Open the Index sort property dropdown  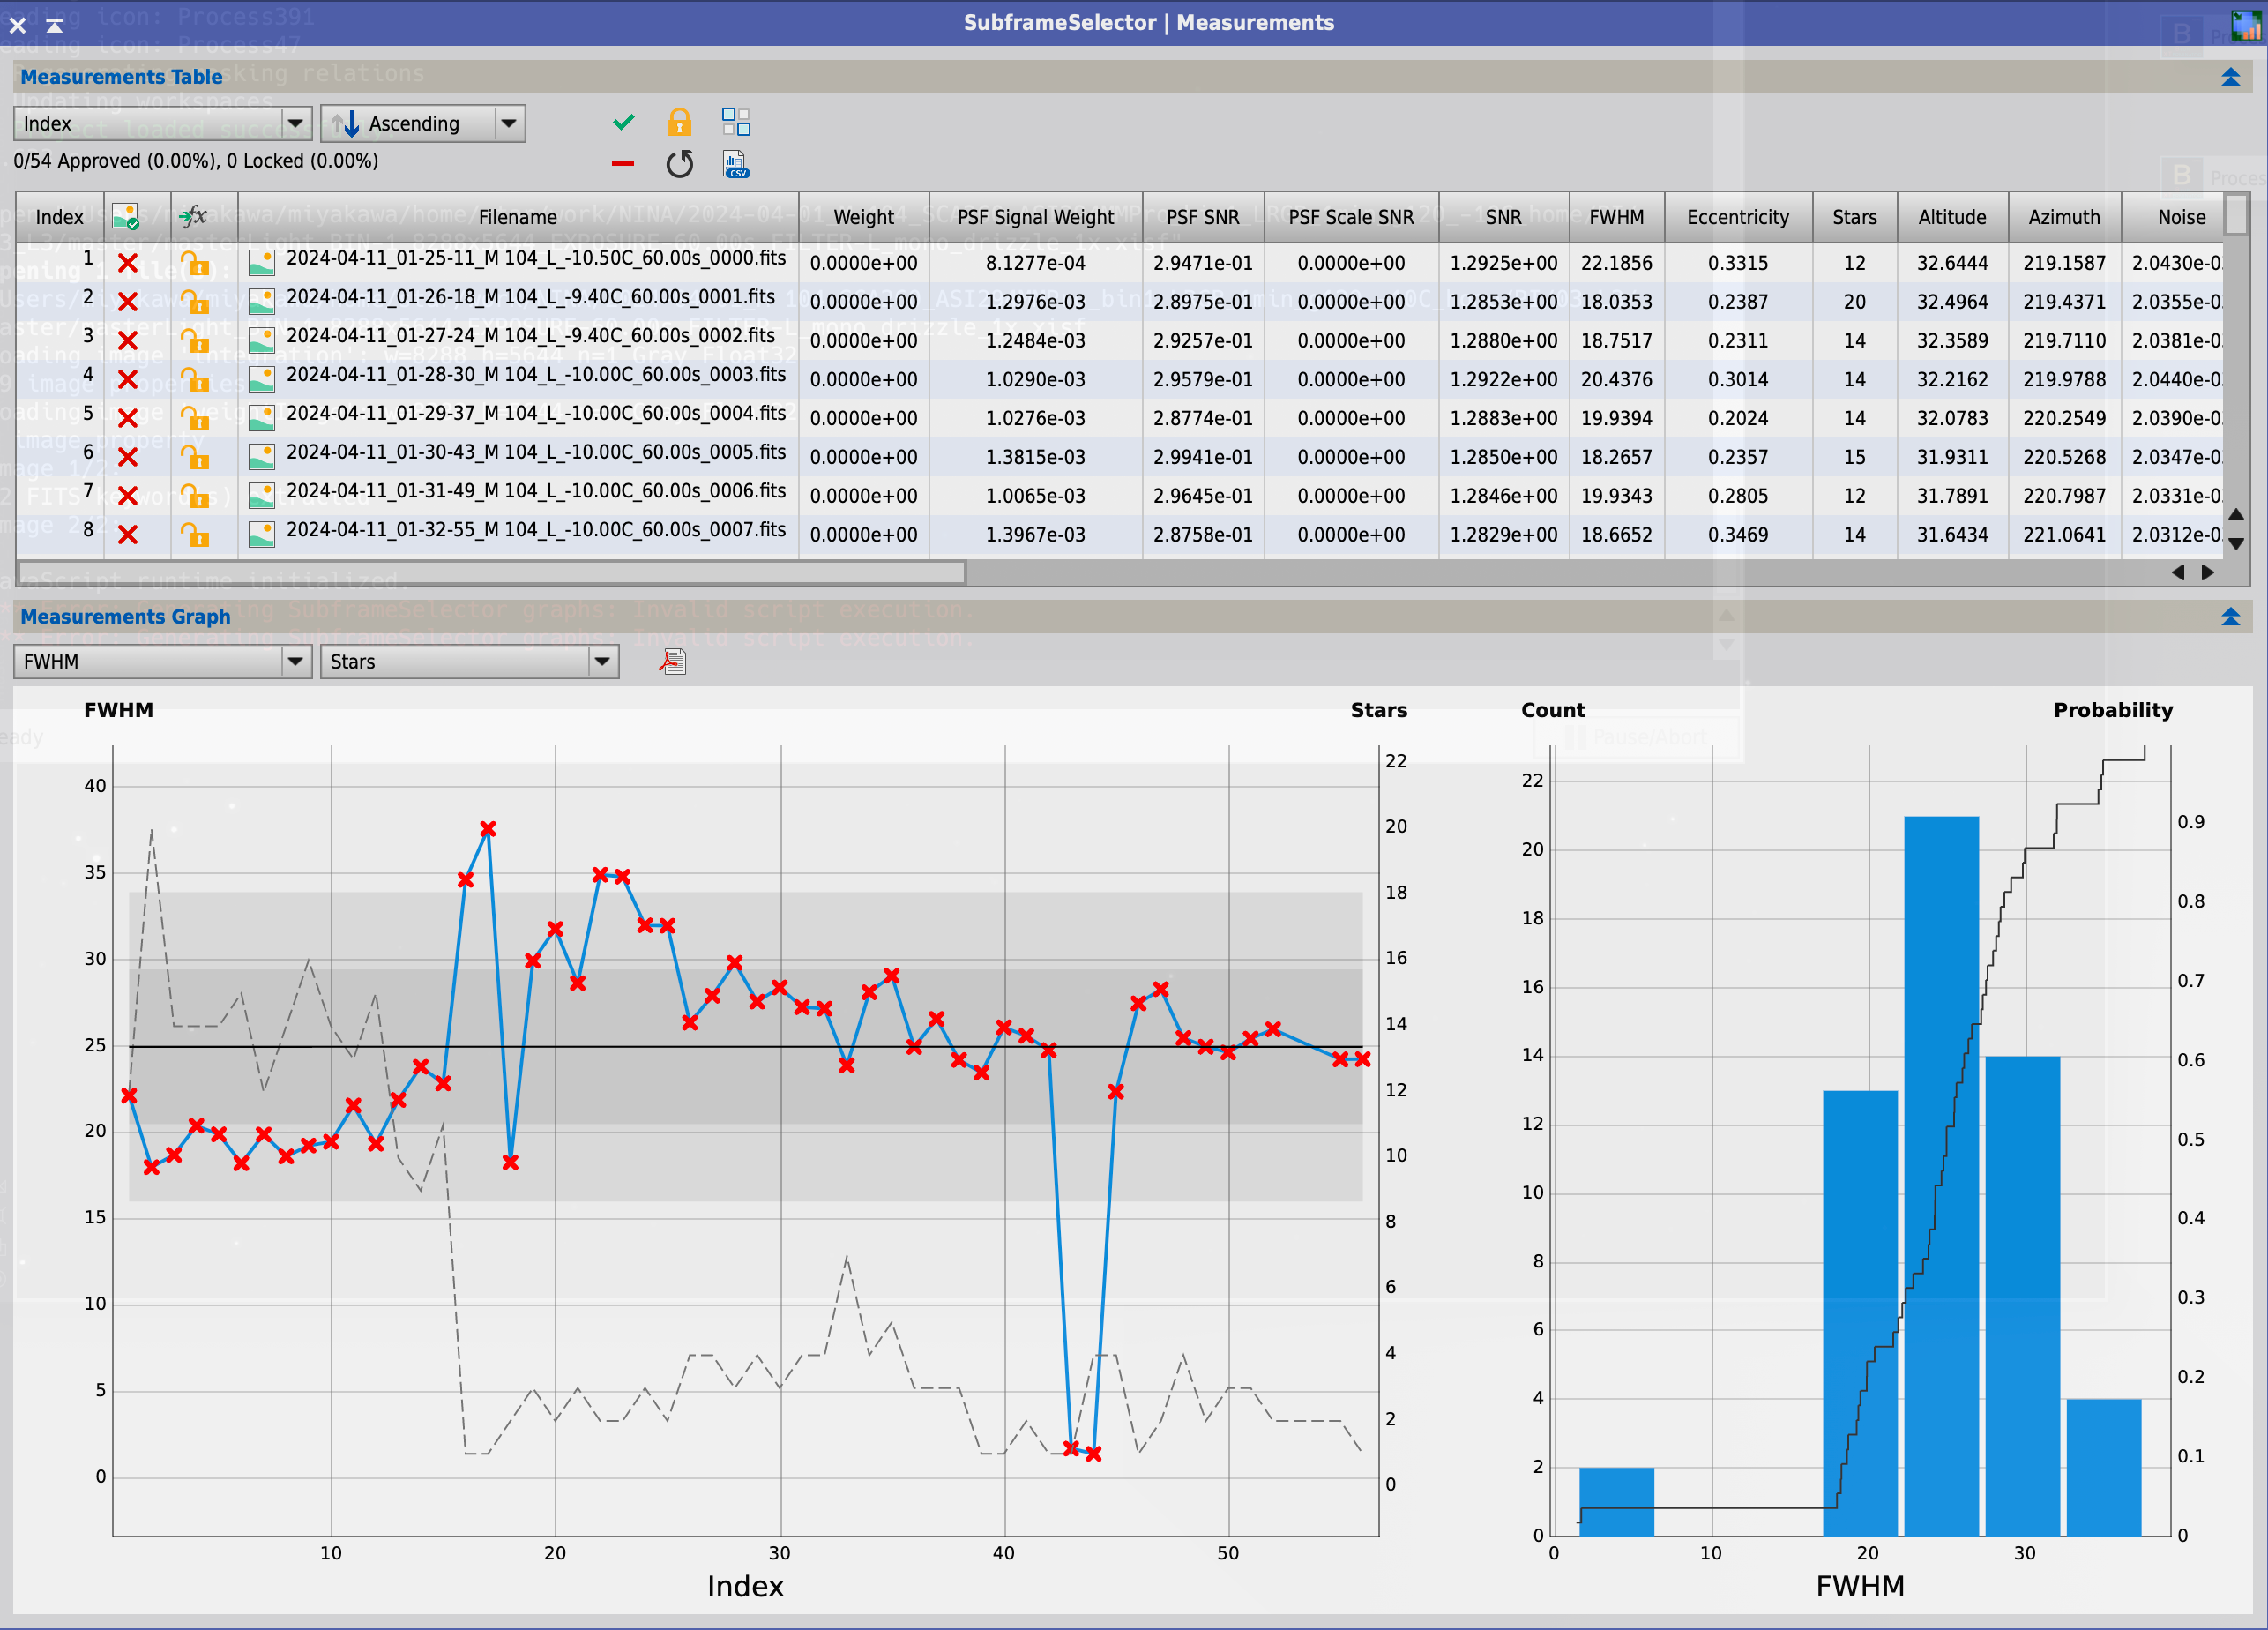[x=163, y=123]
